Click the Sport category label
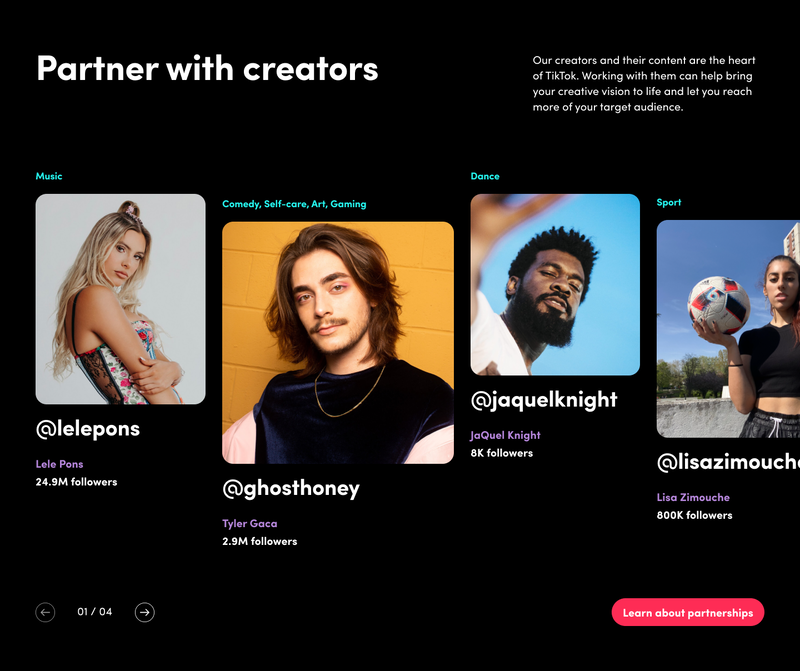The image size is (800, 671). pos(669,203)
